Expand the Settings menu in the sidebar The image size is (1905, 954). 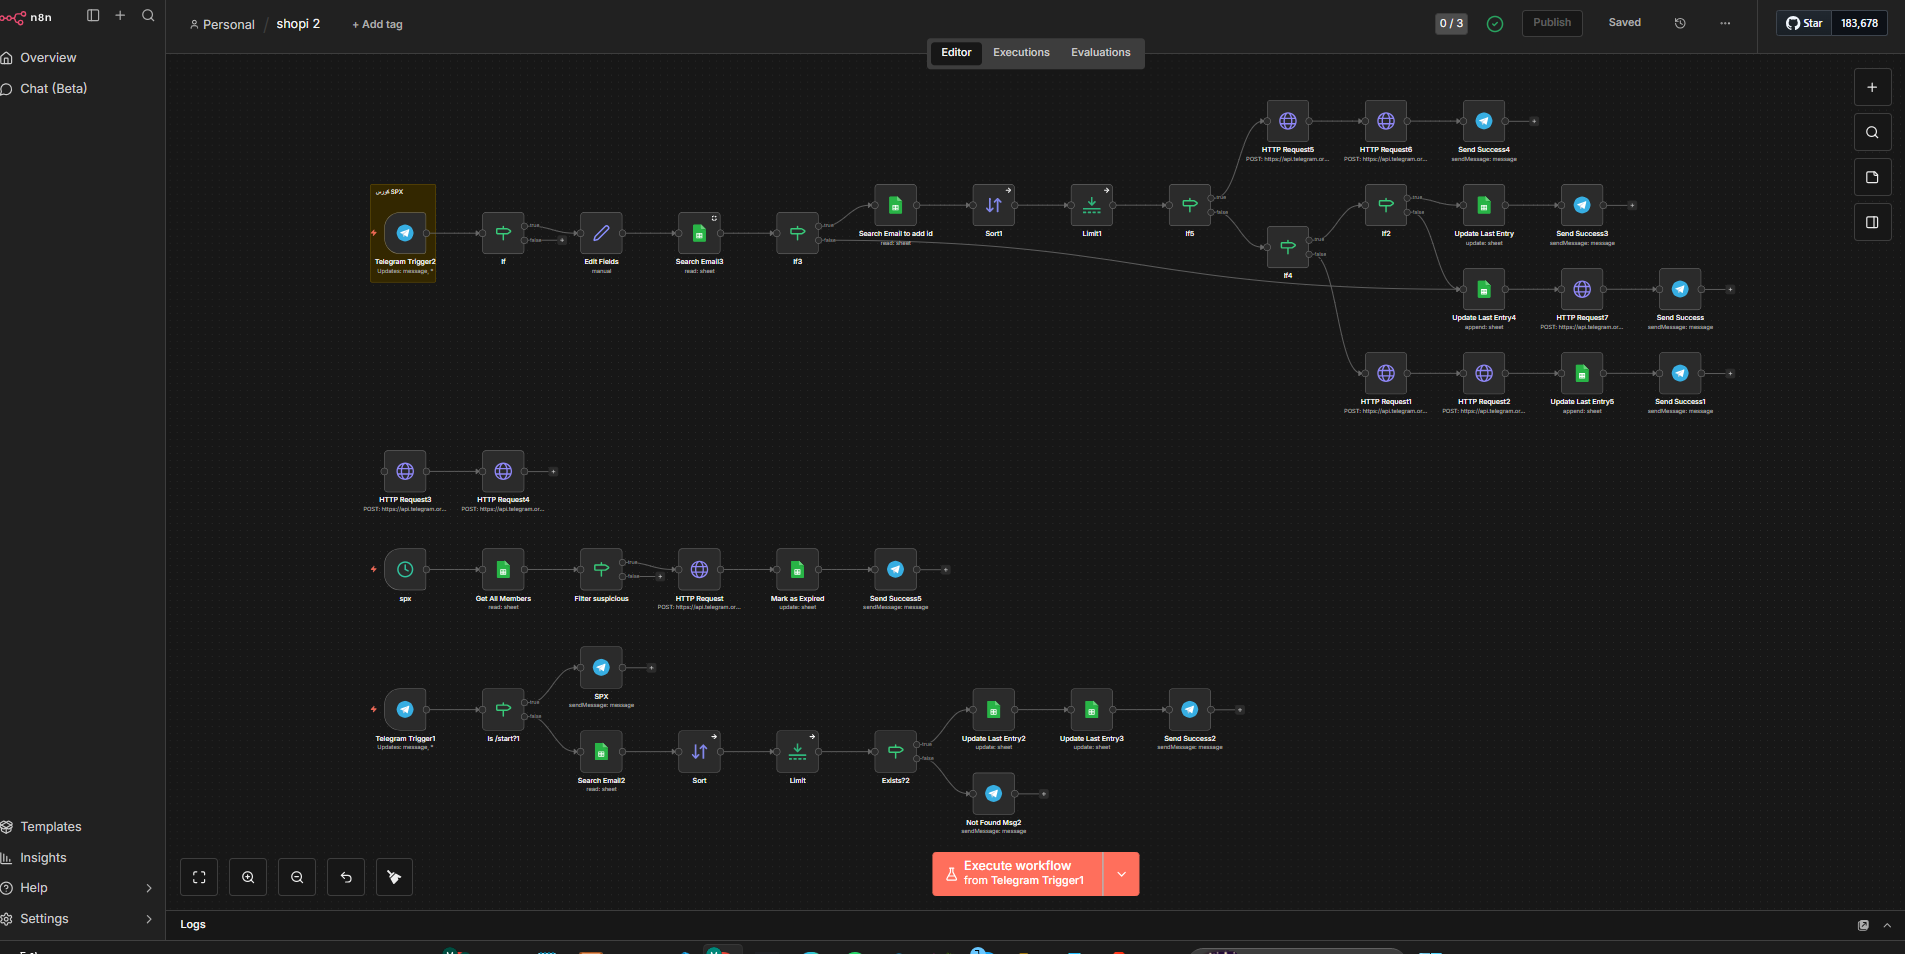[149, 919]
